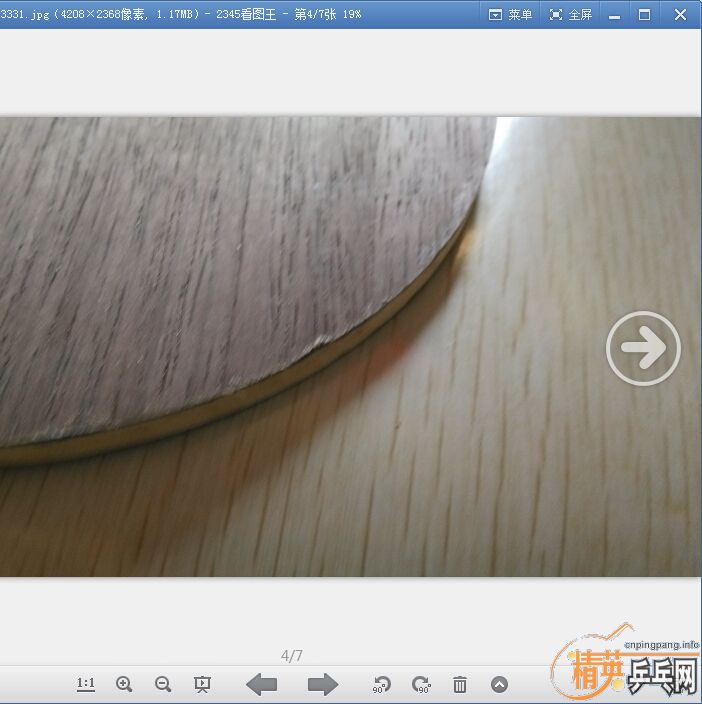This screenshot has height=704, width=702.
Task: Click the title bar filename text
Action: pyautogui.click(x=180, y=14)
